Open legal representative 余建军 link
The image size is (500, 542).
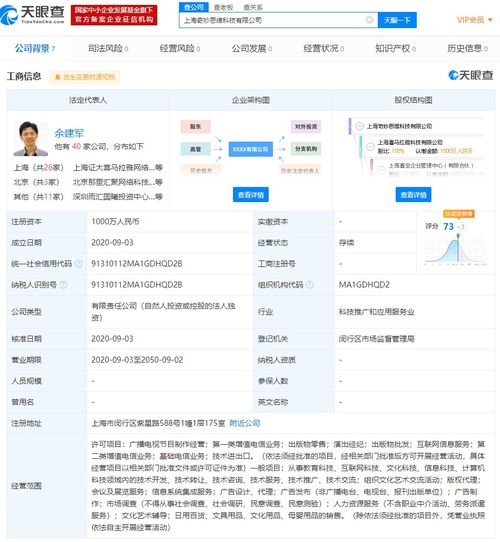tap(69, 133)
